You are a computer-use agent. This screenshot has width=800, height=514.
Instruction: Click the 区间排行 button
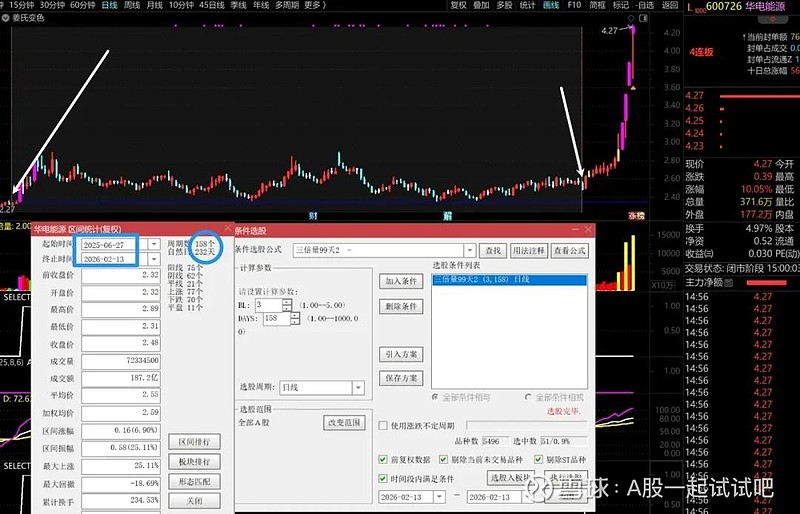click(x=194, y=442)
